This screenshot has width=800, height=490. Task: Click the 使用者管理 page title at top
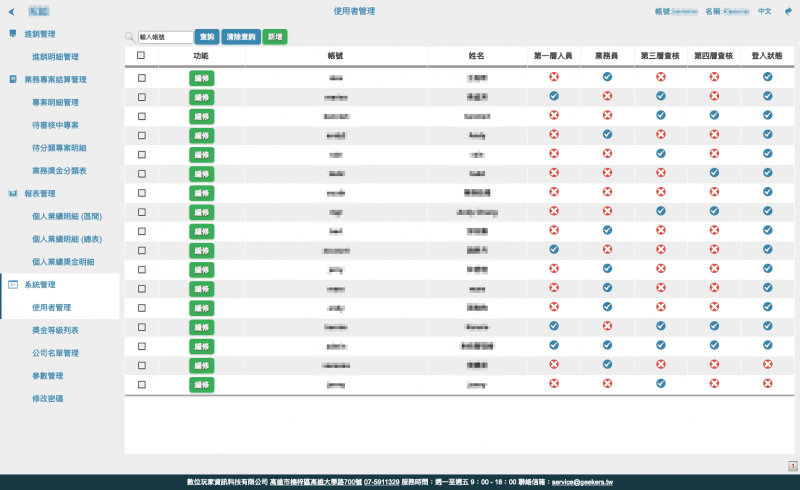coord(354,11)
